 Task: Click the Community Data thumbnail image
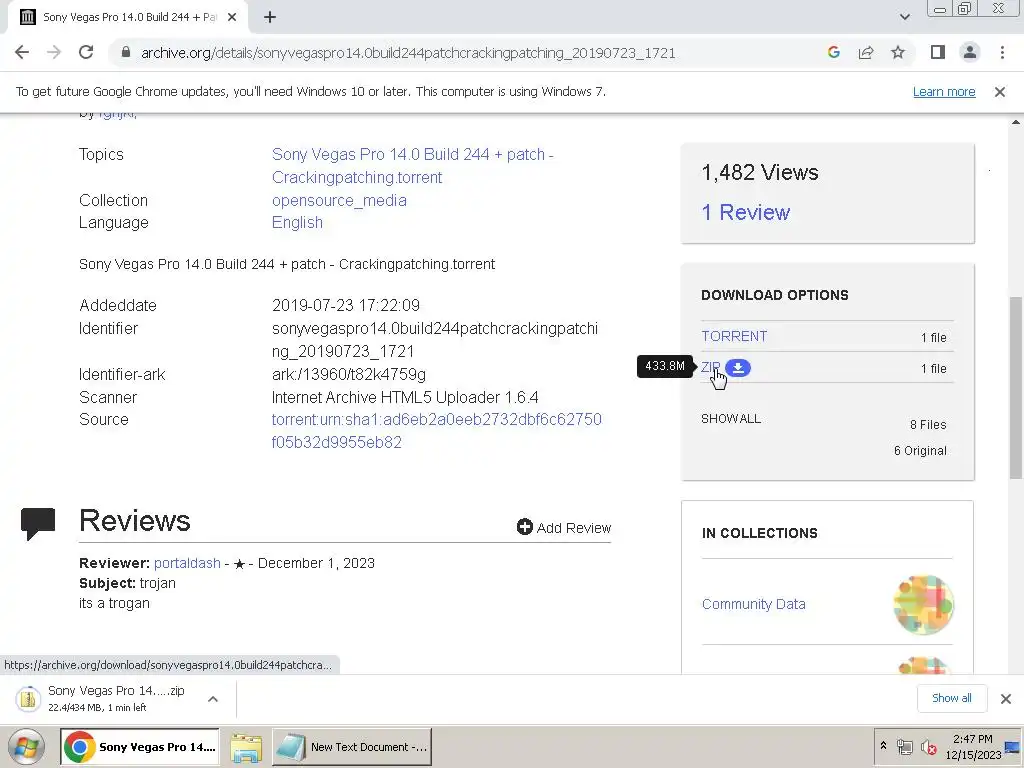[923, 605]
